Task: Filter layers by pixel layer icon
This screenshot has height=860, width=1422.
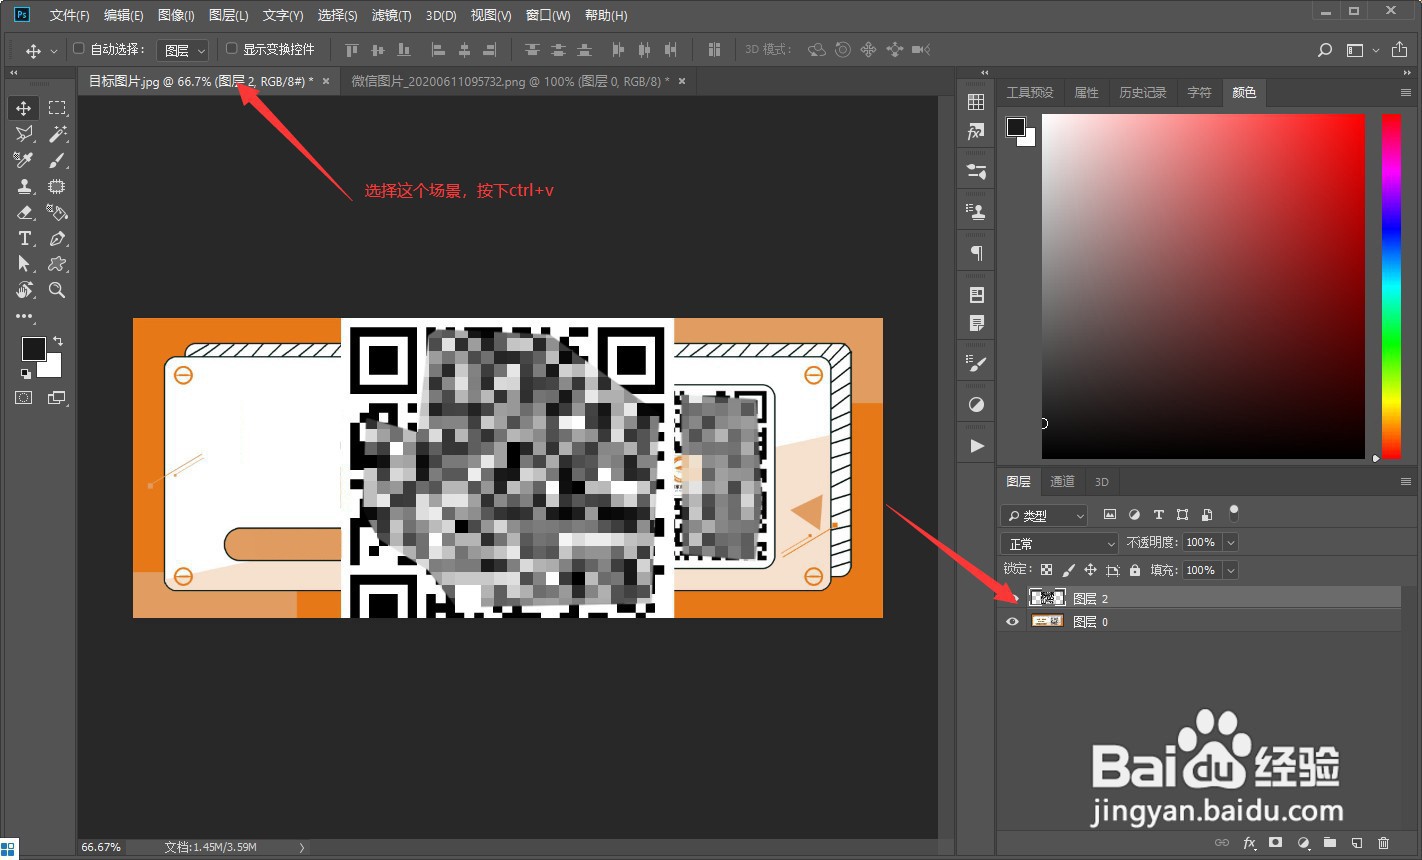Action: click(1110, 515)
